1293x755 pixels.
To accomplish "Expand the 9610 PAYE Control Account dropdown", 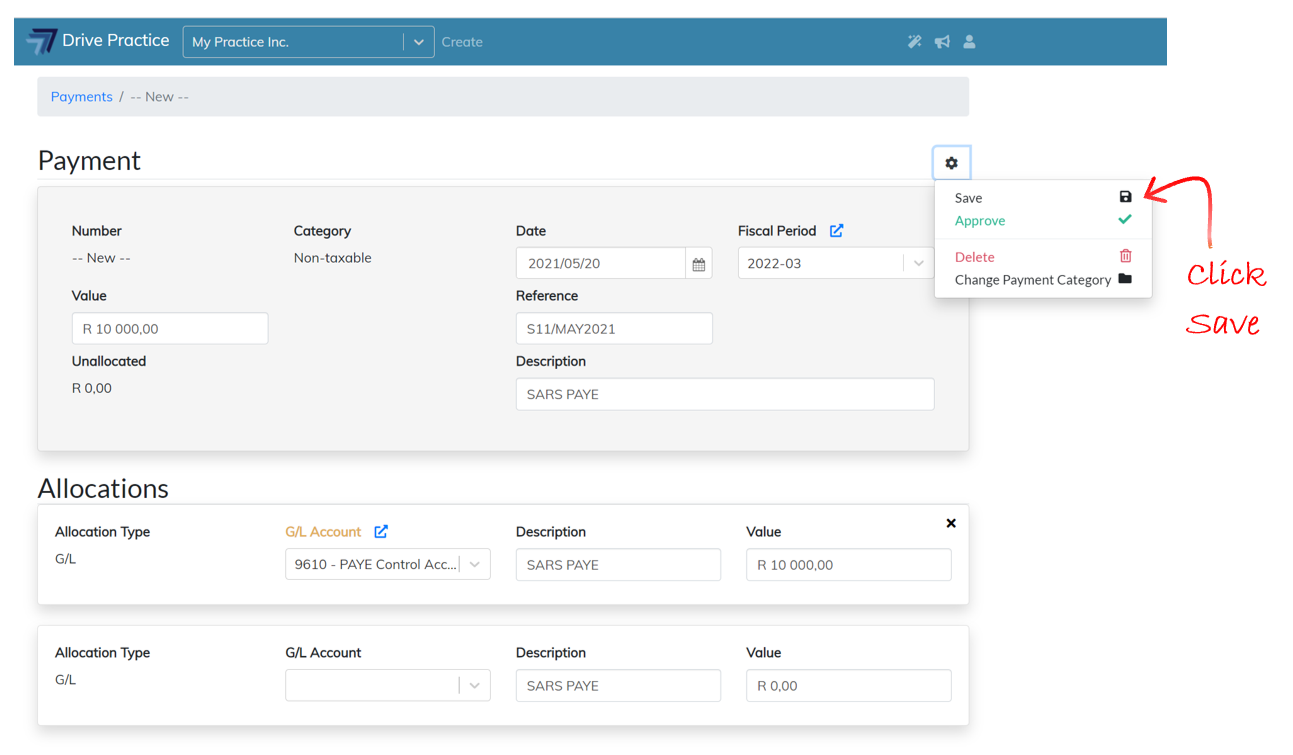I will click(475, 564).
